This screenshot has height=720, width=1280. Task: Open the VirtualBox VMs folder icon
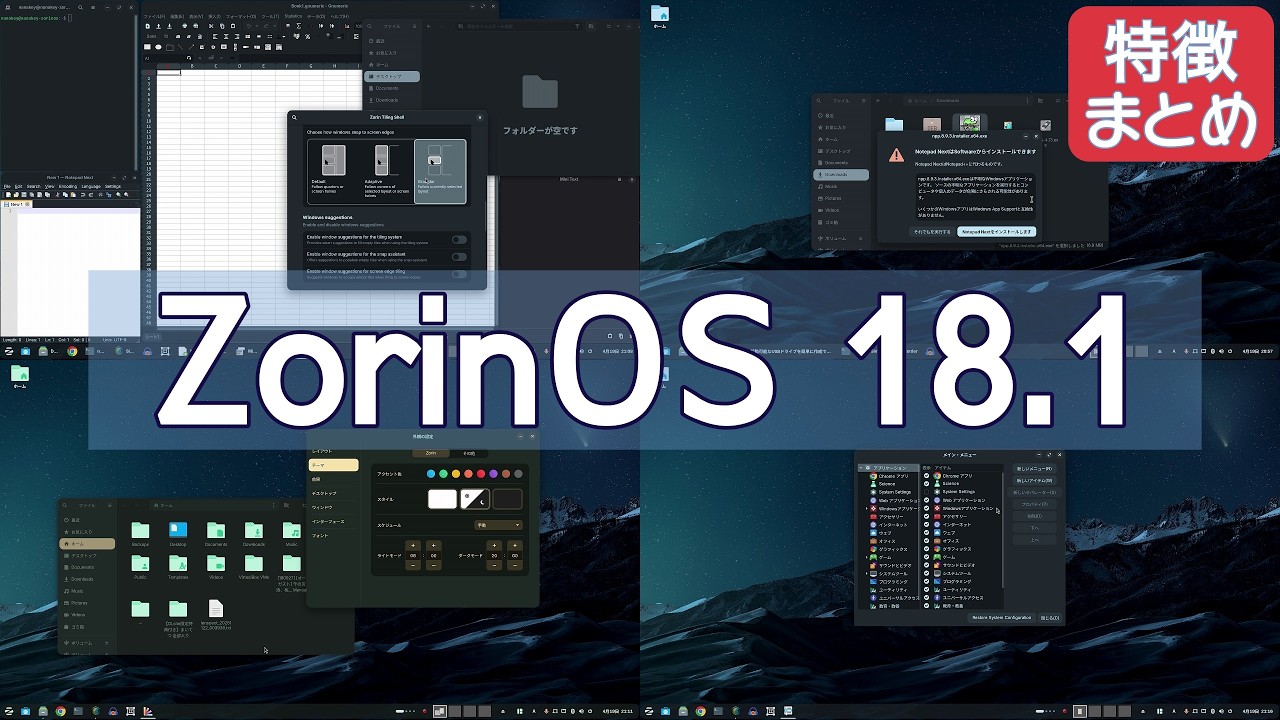254,564
